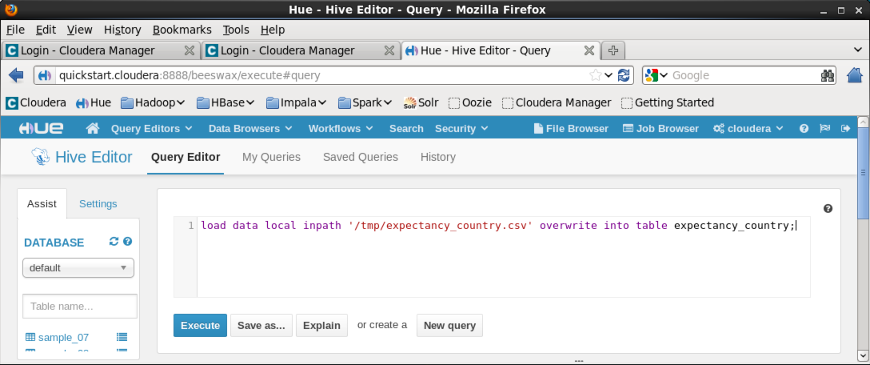Screen dimensions: 870x365
Task: Click the Hue logo in the navbar
Action: (x=41, y=129)
